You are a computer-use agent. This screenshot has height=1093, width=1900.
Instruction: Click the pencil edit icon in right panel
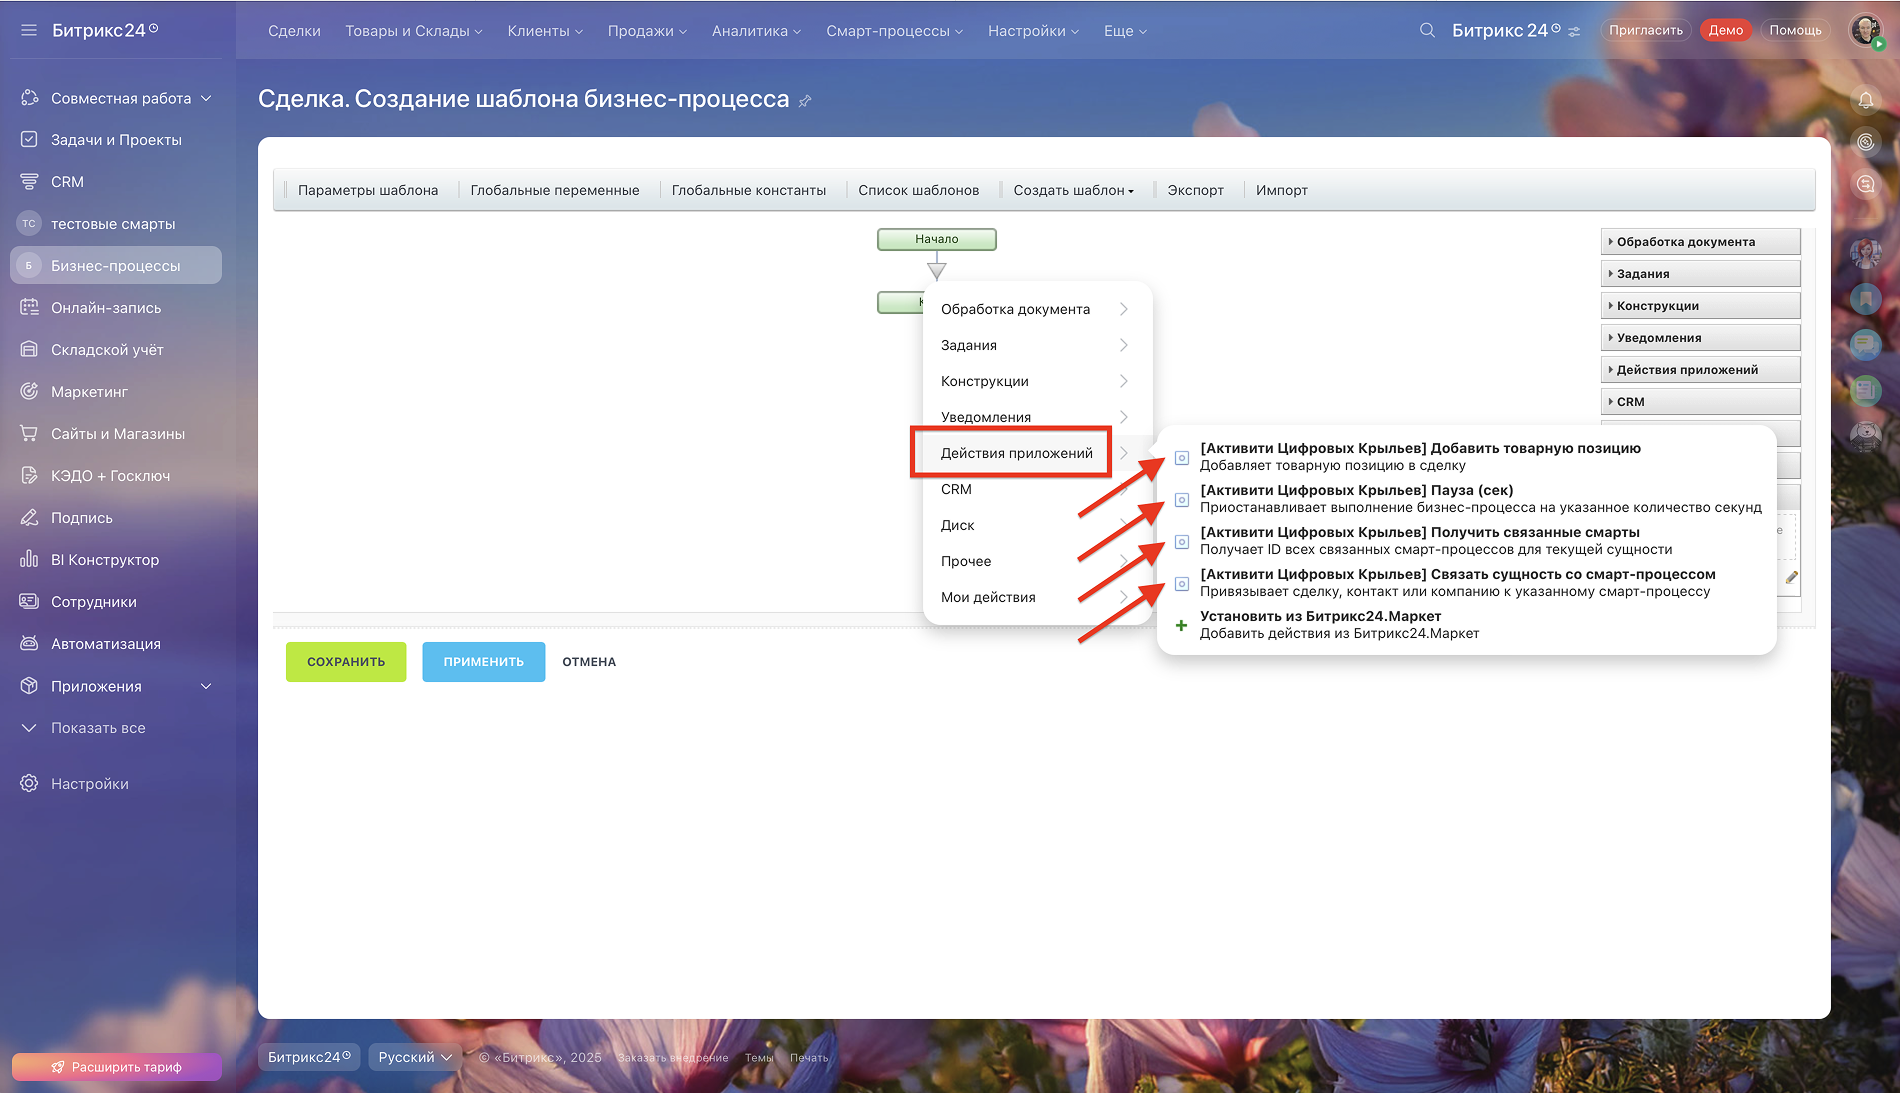click(1791, 577)
